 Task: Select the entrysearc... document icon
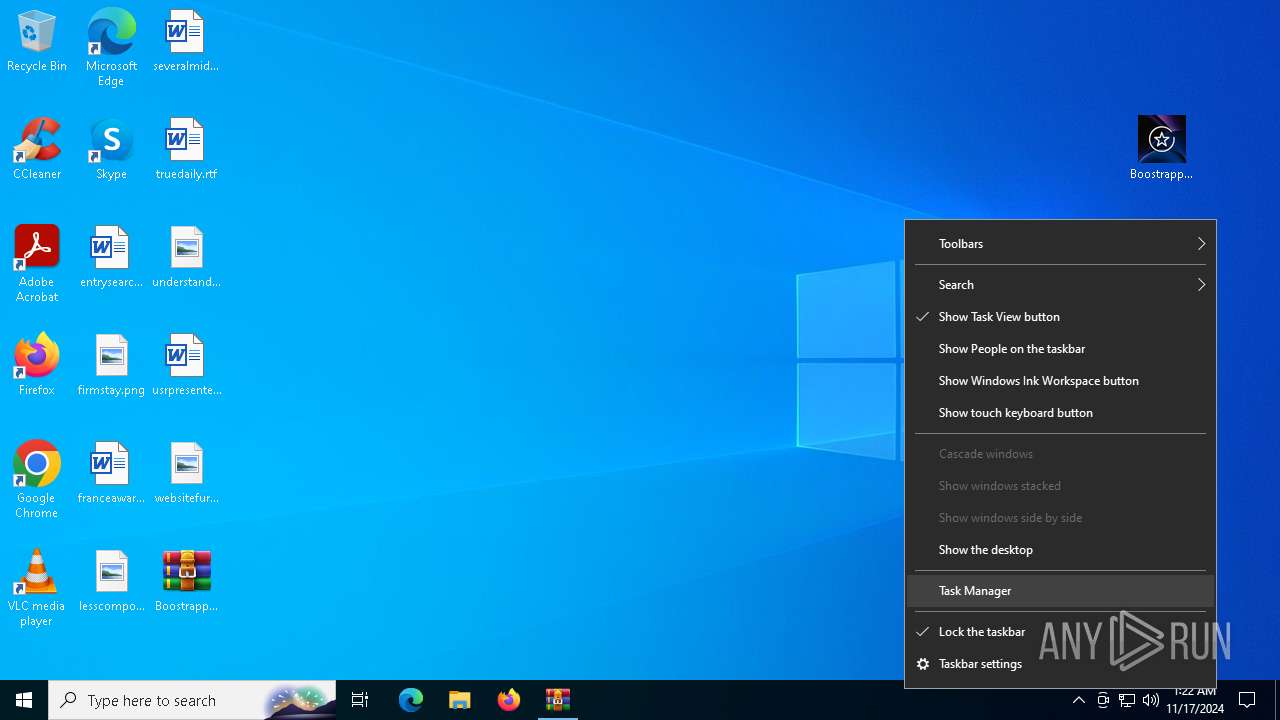(111, 258)
